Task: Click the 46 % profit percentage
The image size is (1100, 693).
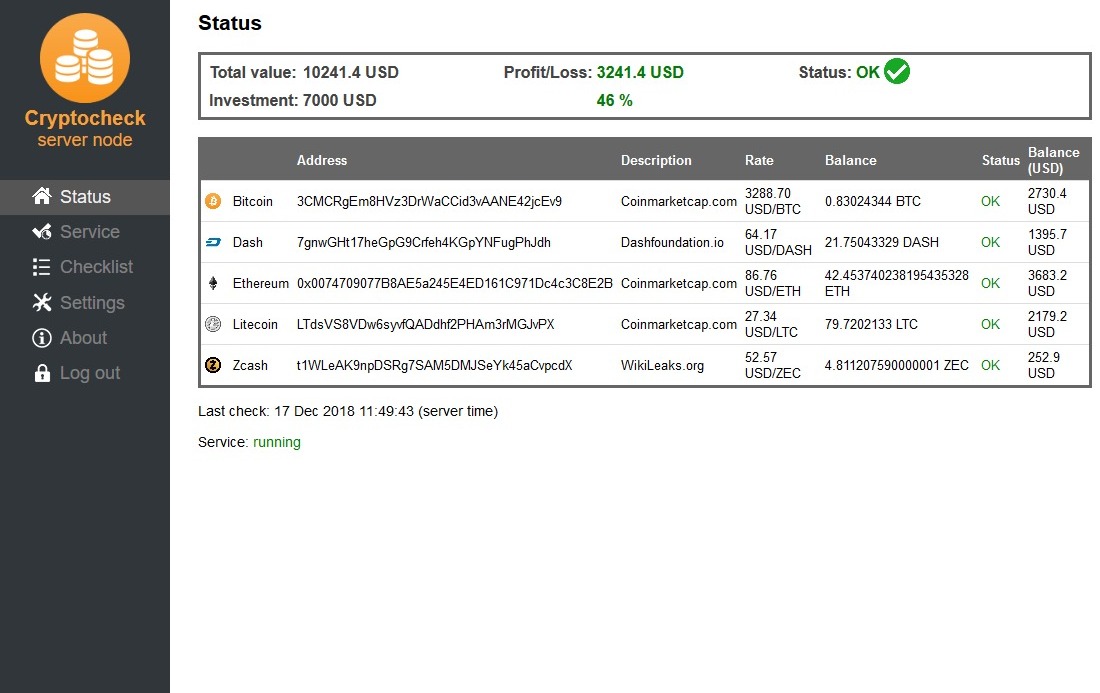Action: click(x=615, y=100)
